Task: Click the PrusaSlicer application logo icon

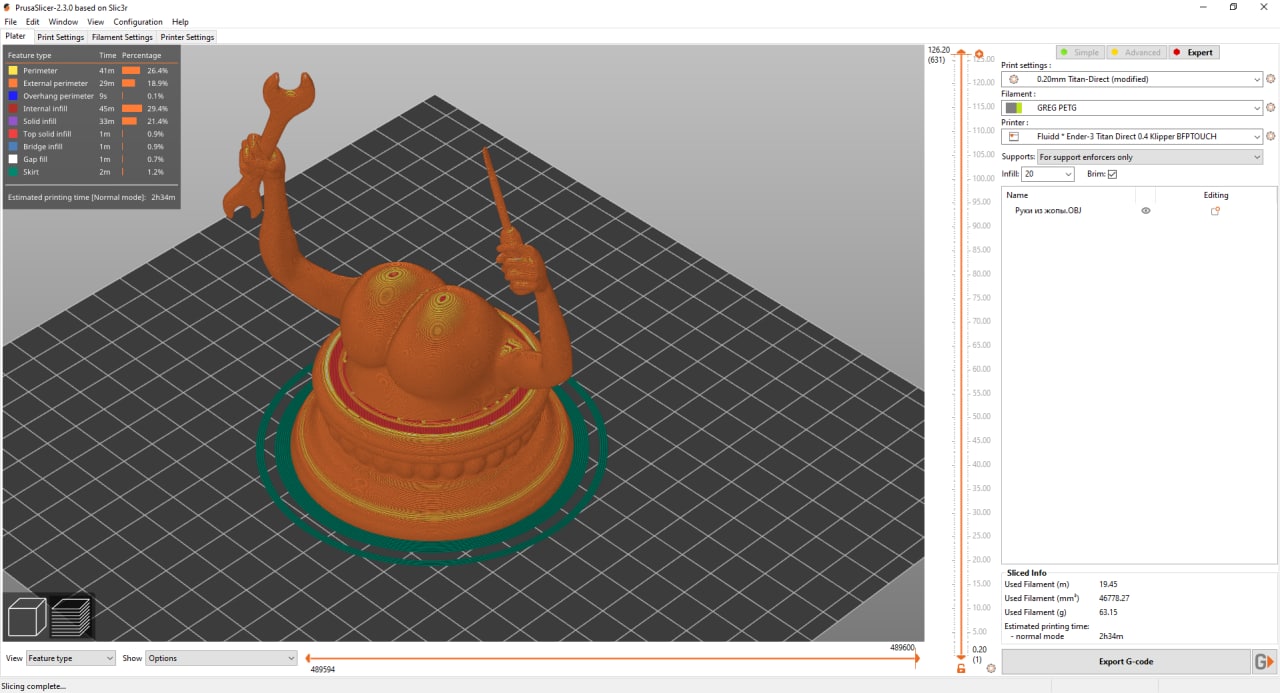Action: point(7,6)
